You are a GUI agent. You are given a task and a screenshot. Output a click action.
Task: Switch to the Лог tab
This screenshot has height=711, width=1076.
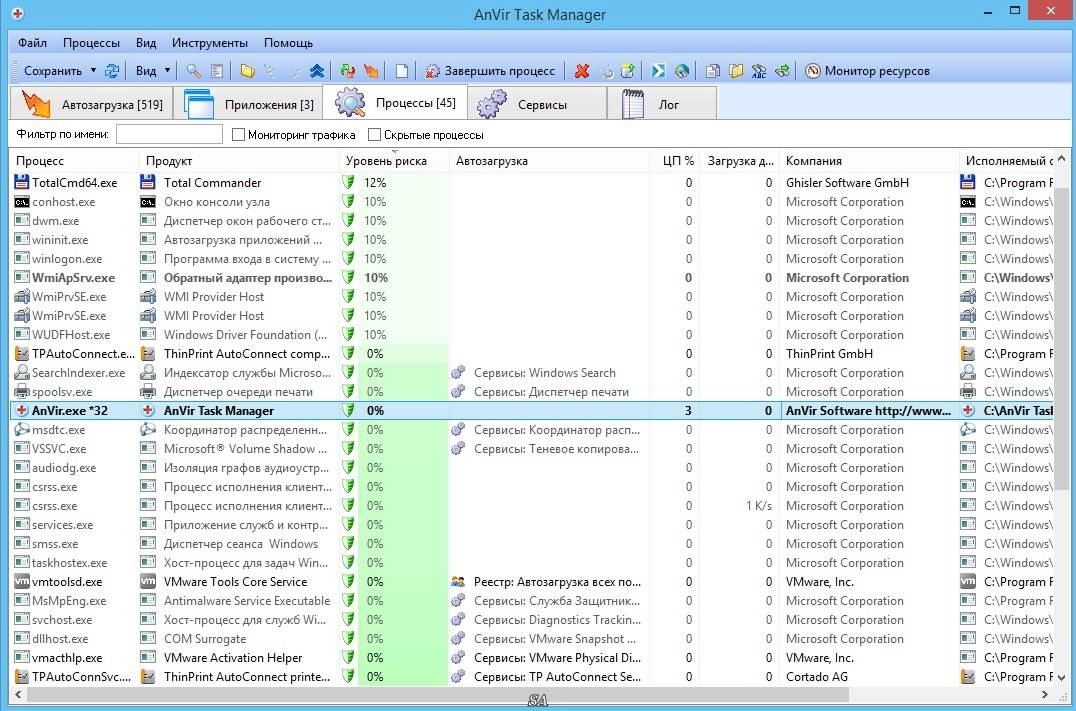coord(662,104)
